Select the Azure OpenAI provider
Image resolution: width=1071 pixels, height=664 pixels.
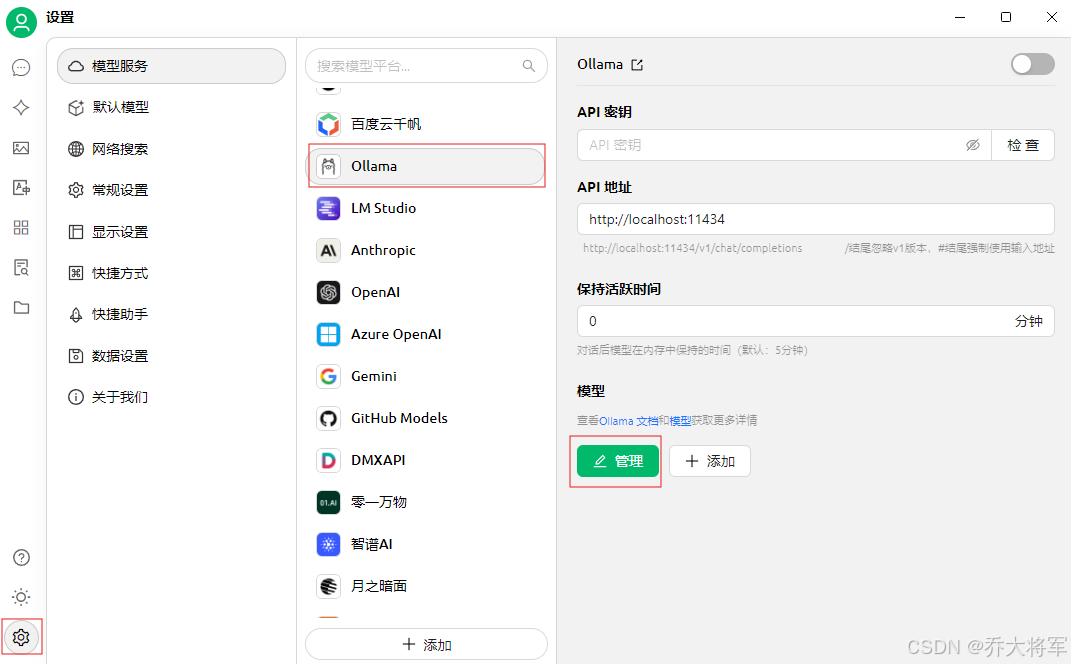click(x=426, y=334)
